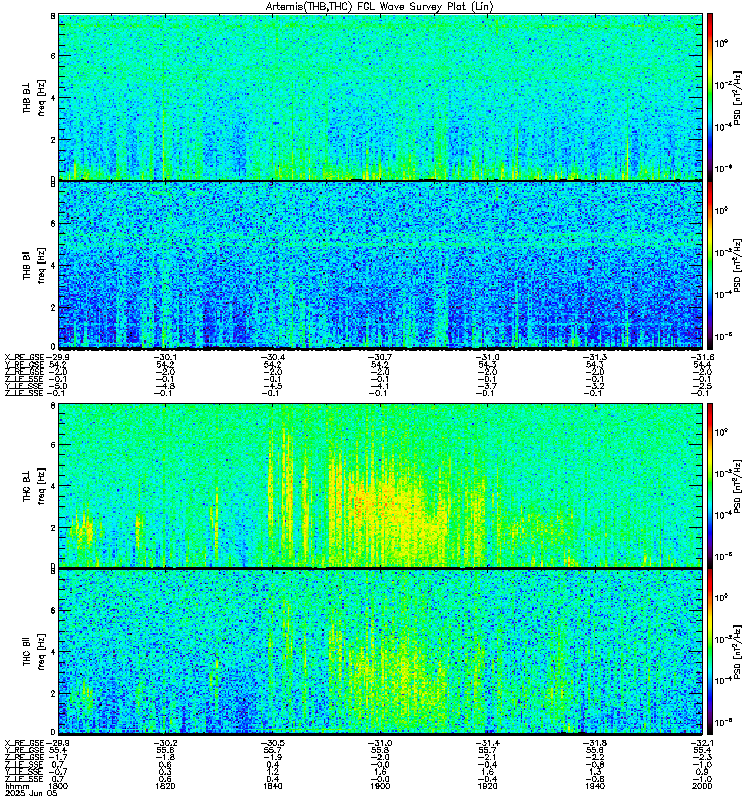Screen dimensions: 750x800
Task: Click the date label 2025 Jun 05
Action: click(31, 793)
